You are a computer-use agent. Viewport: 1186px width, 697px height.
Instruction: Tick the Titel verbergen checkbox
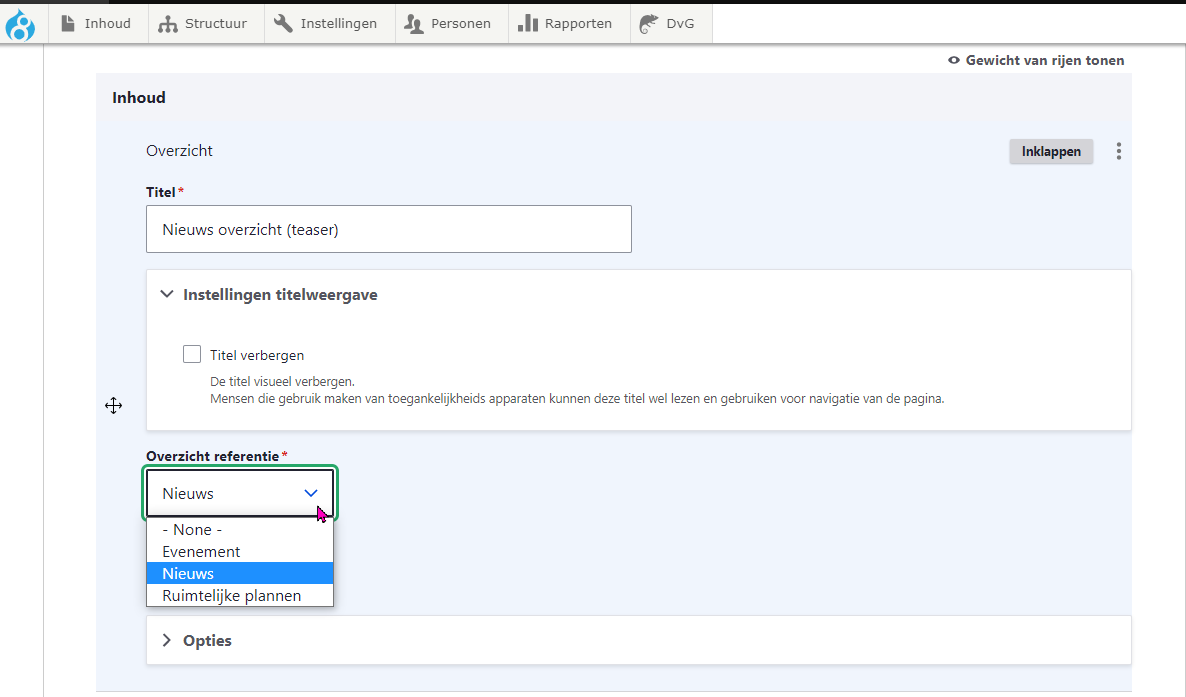point(192,354)
